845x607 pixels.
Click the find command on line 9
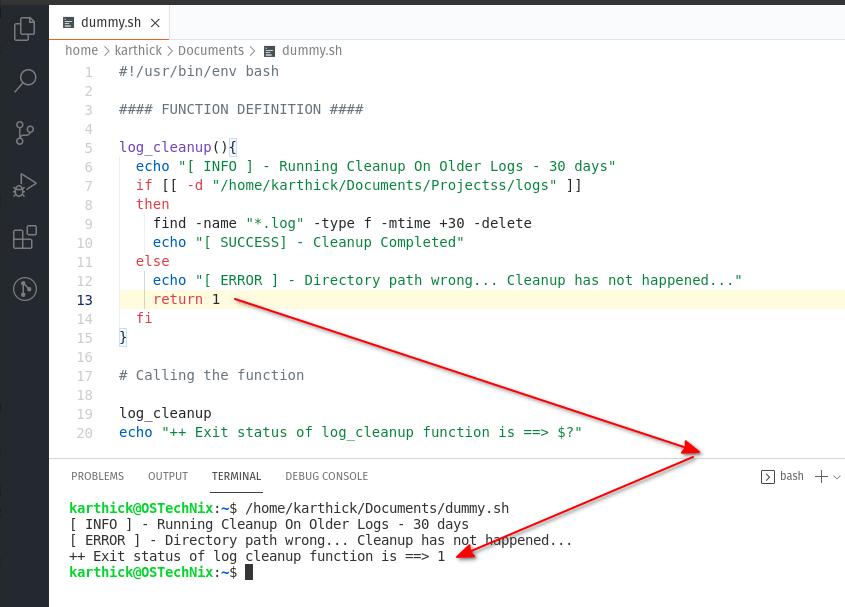coord(342,223)
